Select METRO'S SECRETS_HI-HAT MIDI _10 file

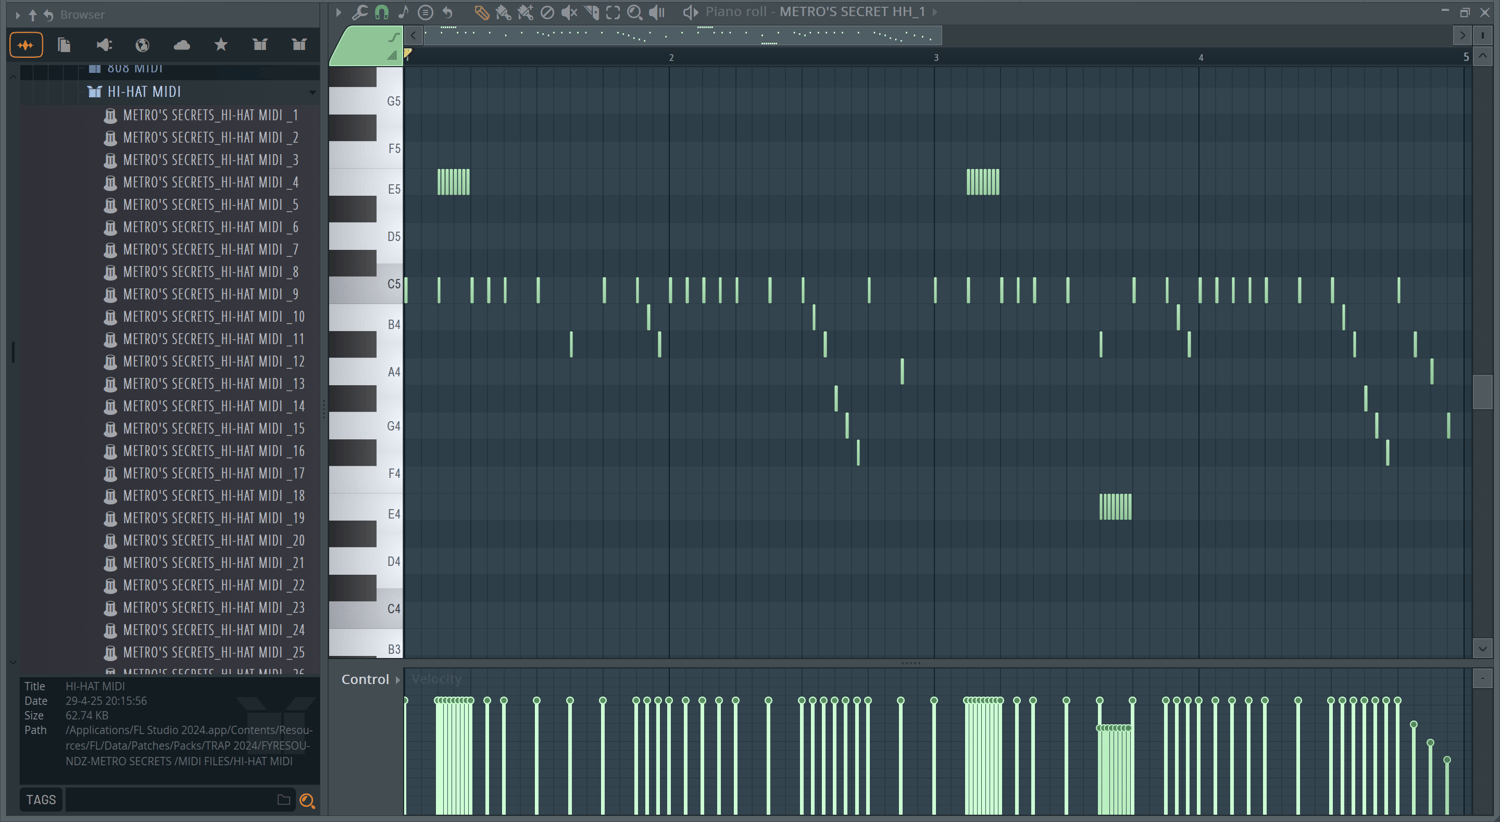coord(213,317)
